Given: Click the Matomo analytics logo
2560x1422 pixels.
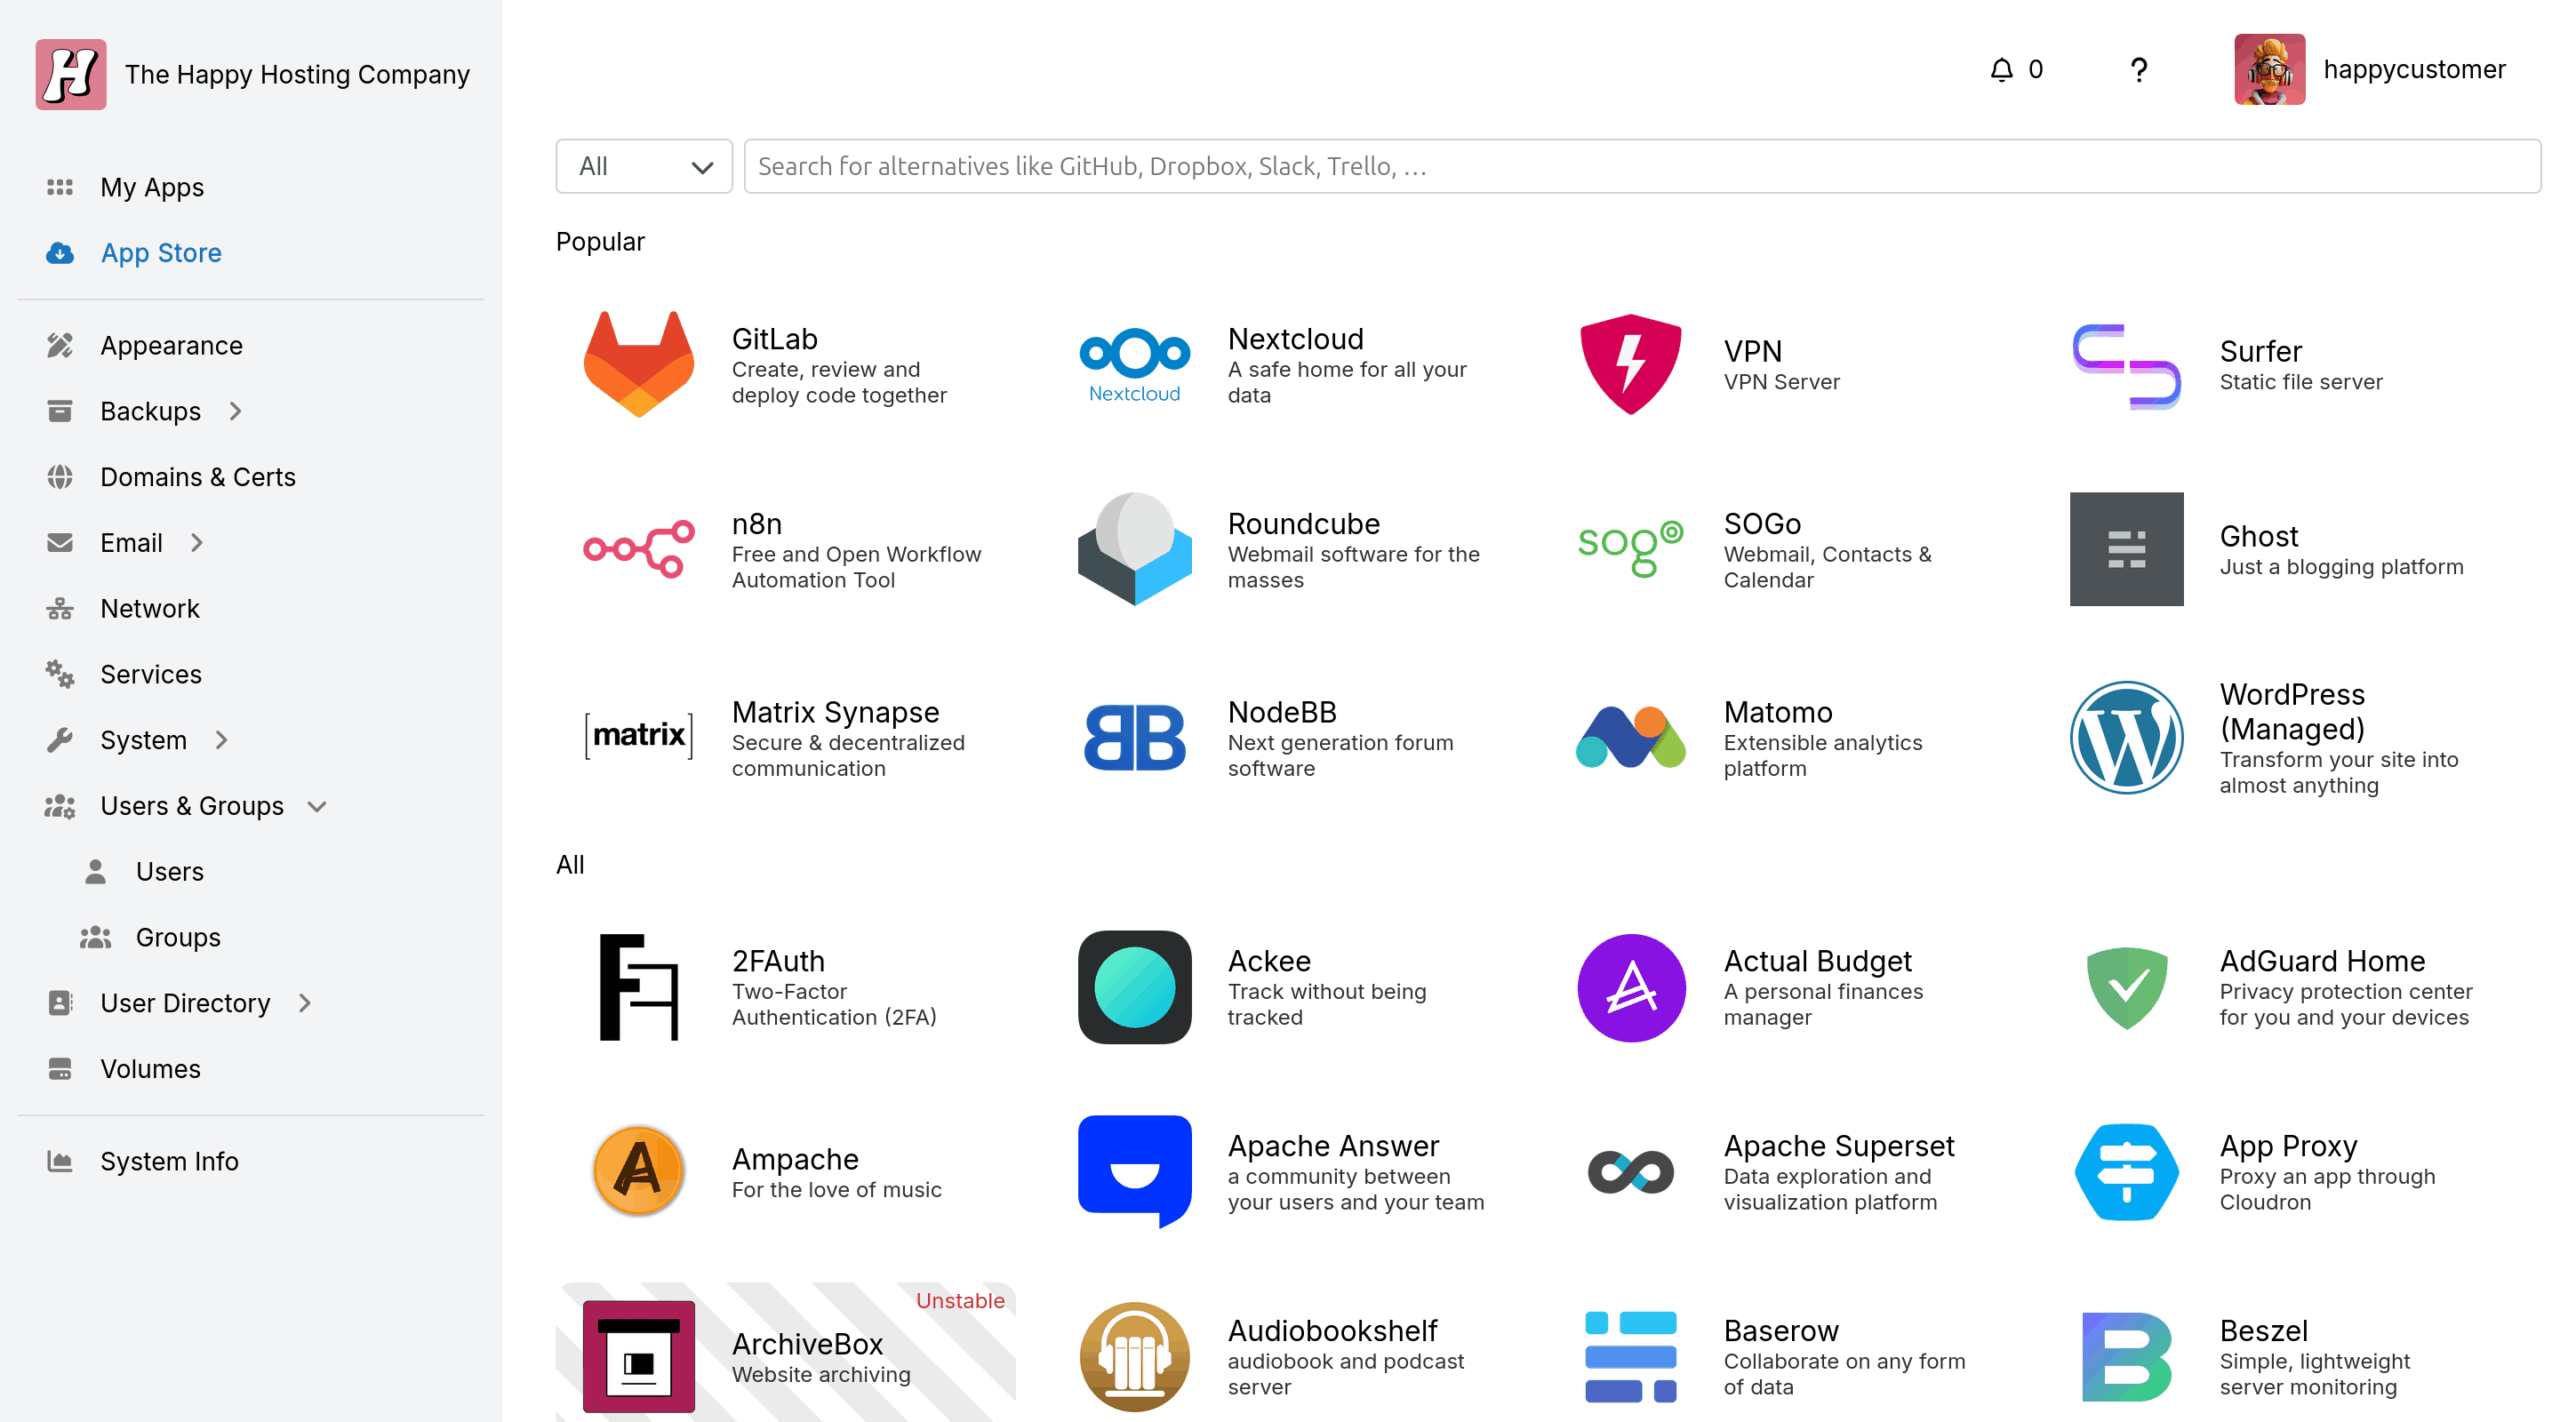Looking at the screenshot, I should coord(1629,739).
